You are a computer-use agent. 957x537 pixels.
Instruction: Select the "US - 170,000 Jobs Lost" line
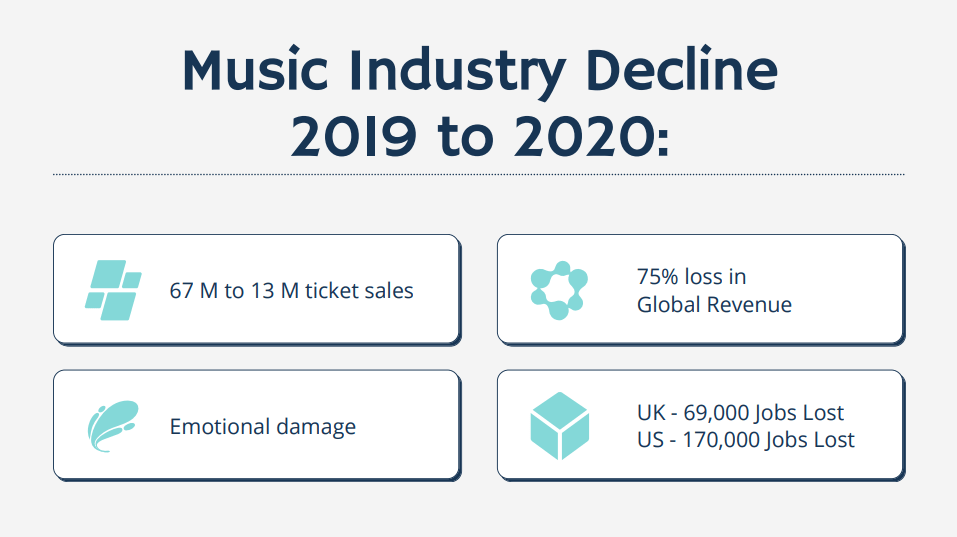(745, 440)
